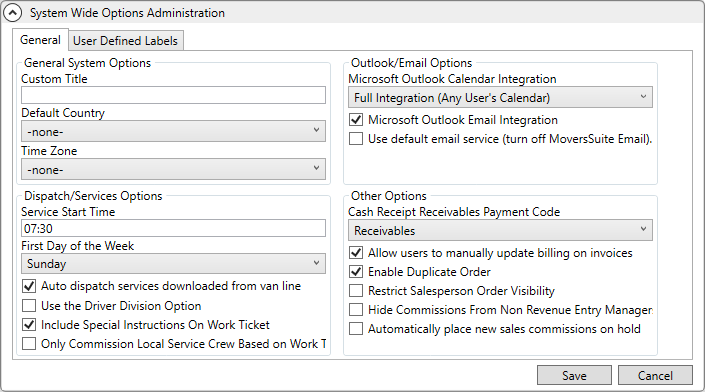The image size is (705, 392).
Task: Click the Cash Receipt Receivables Payment Code label
Action: click(454, 212)
